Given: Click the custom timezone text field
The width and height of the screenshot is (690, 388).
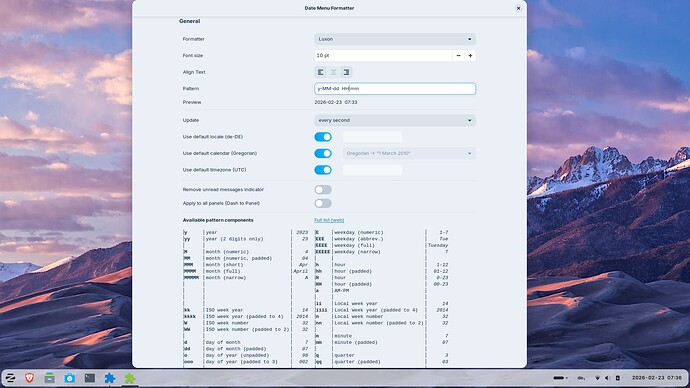Looking at the screenshot, I should (372, 170).
